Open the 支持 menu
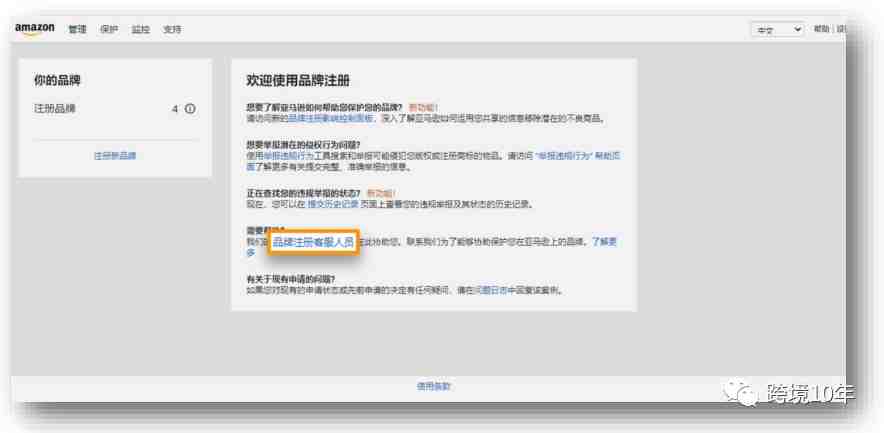Image resolution: width=884 pixels, height=433 pixels. [172, 29]
